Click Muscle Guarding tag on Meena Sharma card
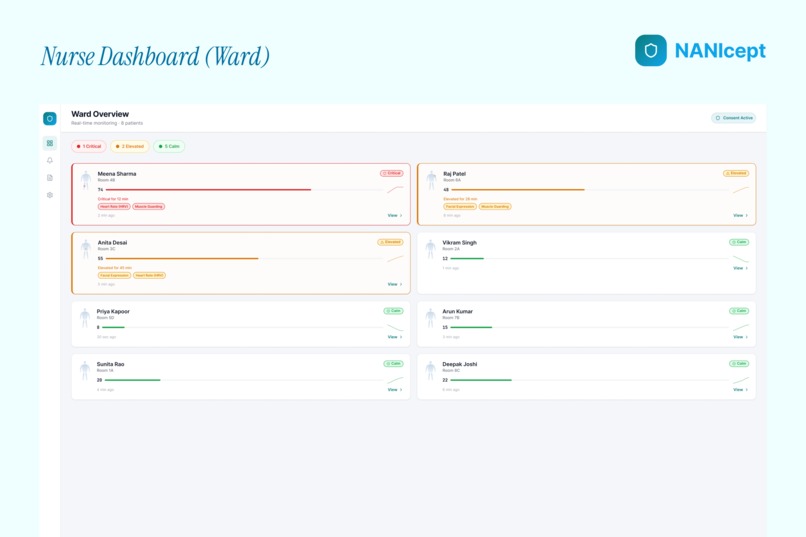Image resolution: width=806 pixels, height=537 pixels. pyautogui.click(x=149, y=207)
